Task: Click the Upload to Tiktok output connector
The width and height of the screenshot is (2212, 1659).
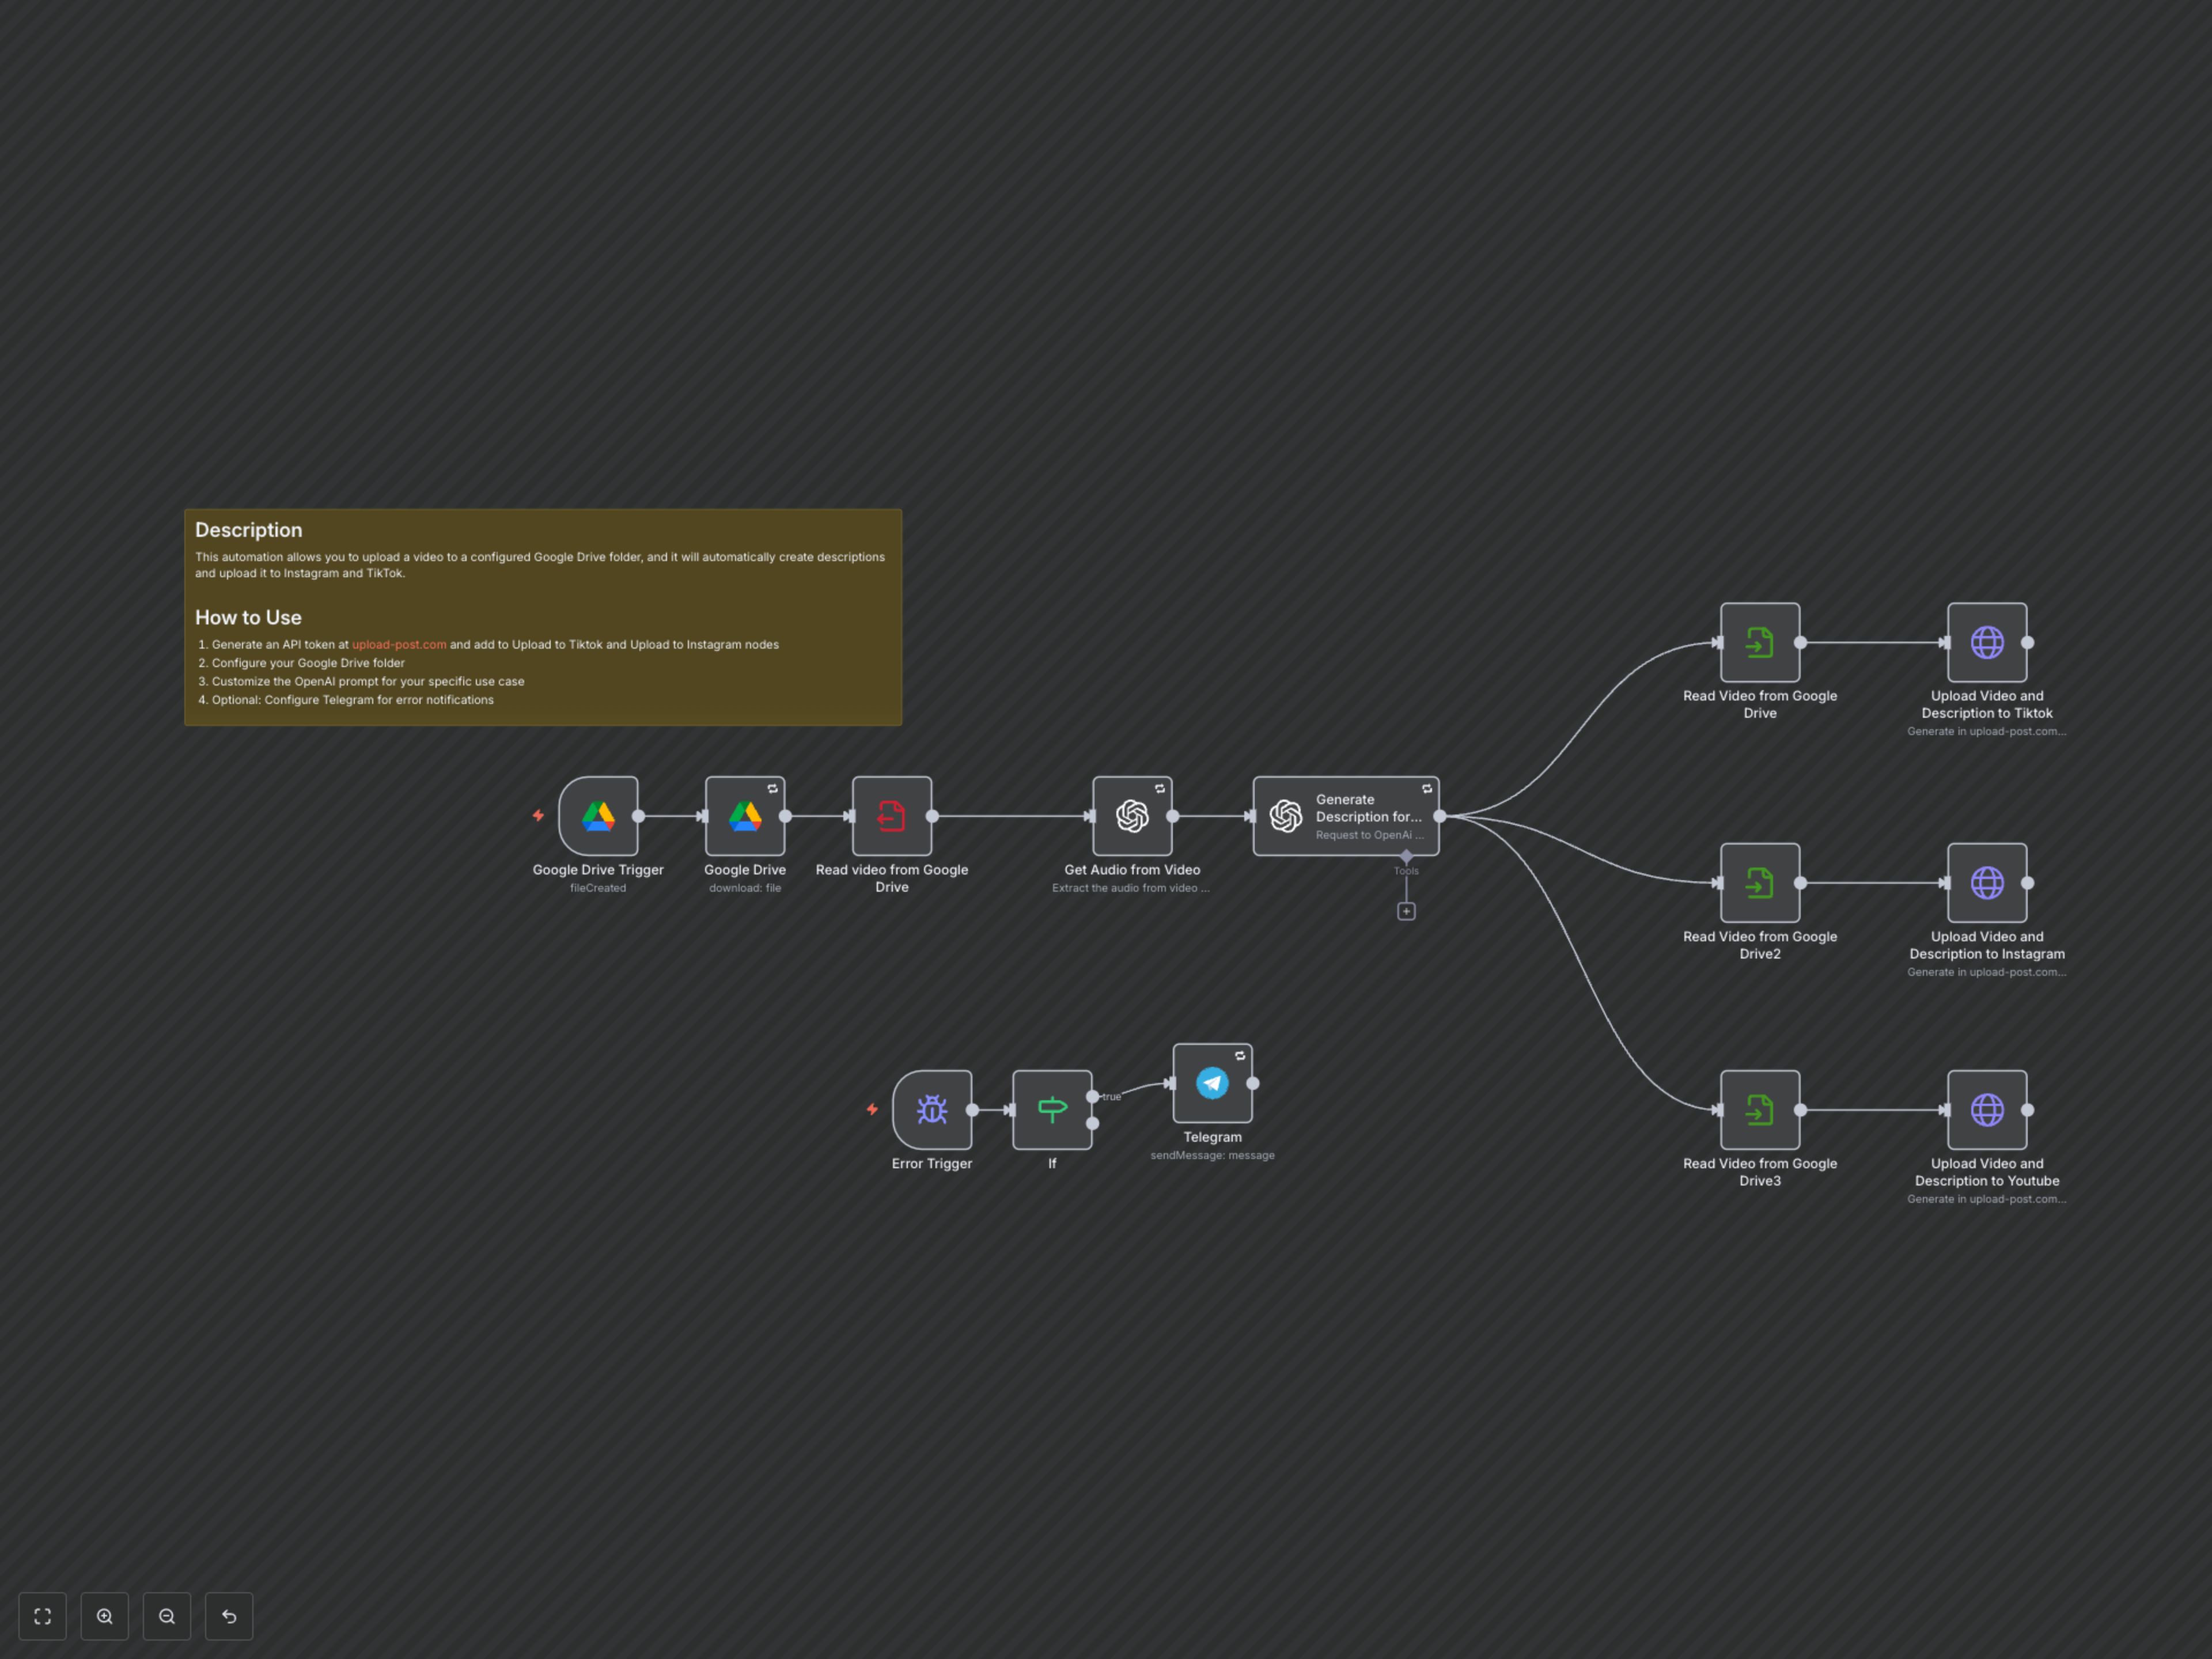Action: coord(2027,642)
